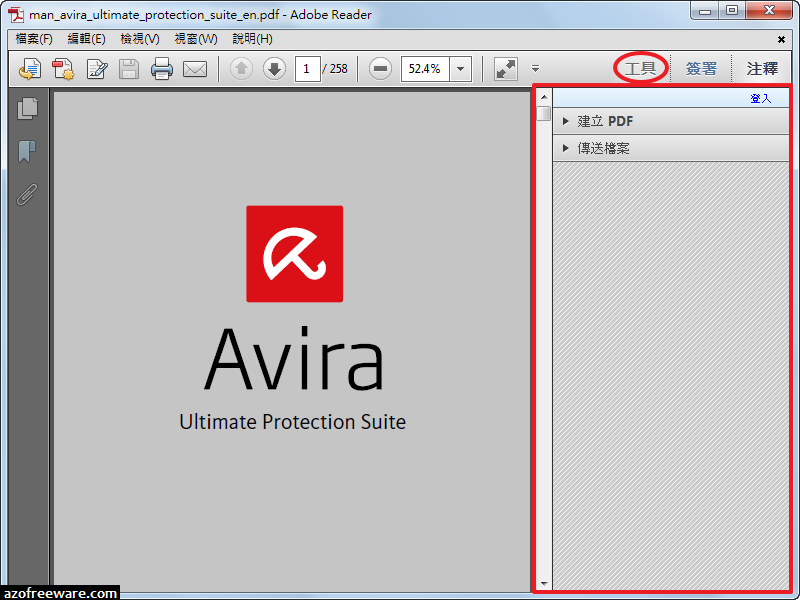Image resolution: width=800 pixels, height=600 pixels.
Task: Open page thumbnails panel in sidebar
Action: coord(28,108)
